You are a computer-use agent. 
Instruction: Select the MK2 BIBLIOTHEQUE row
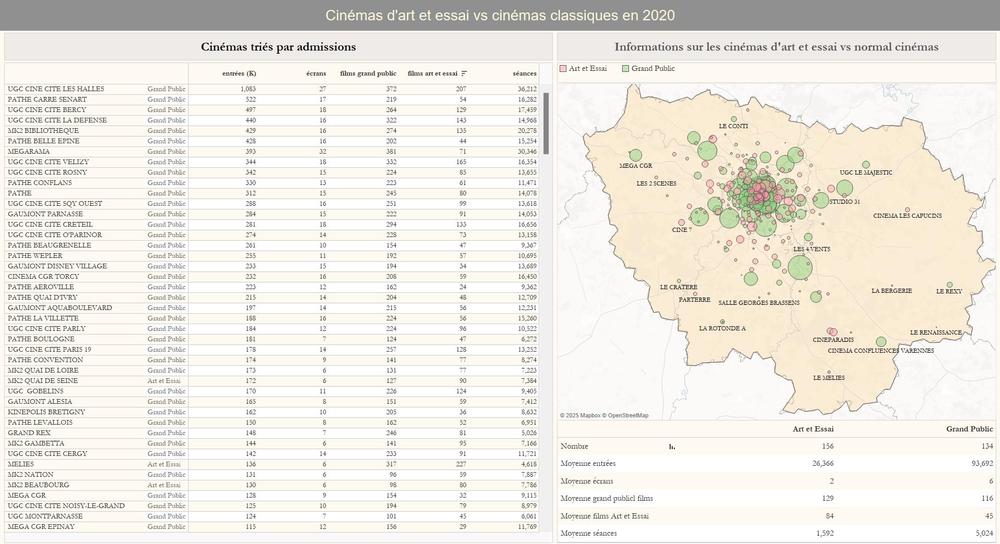(x=272, y=131)
